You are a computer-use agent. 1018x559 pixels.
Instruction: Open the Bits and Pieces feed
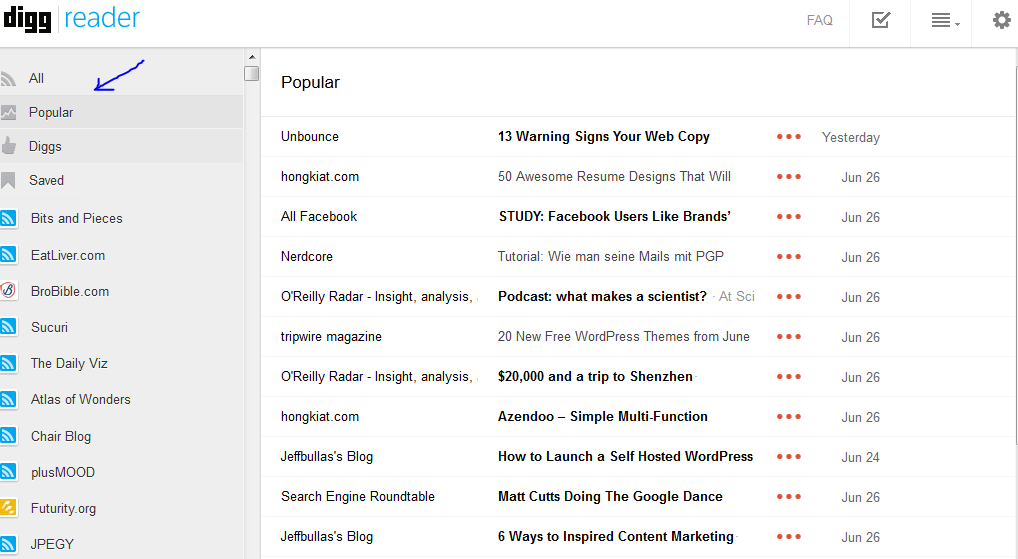[77, 218]
